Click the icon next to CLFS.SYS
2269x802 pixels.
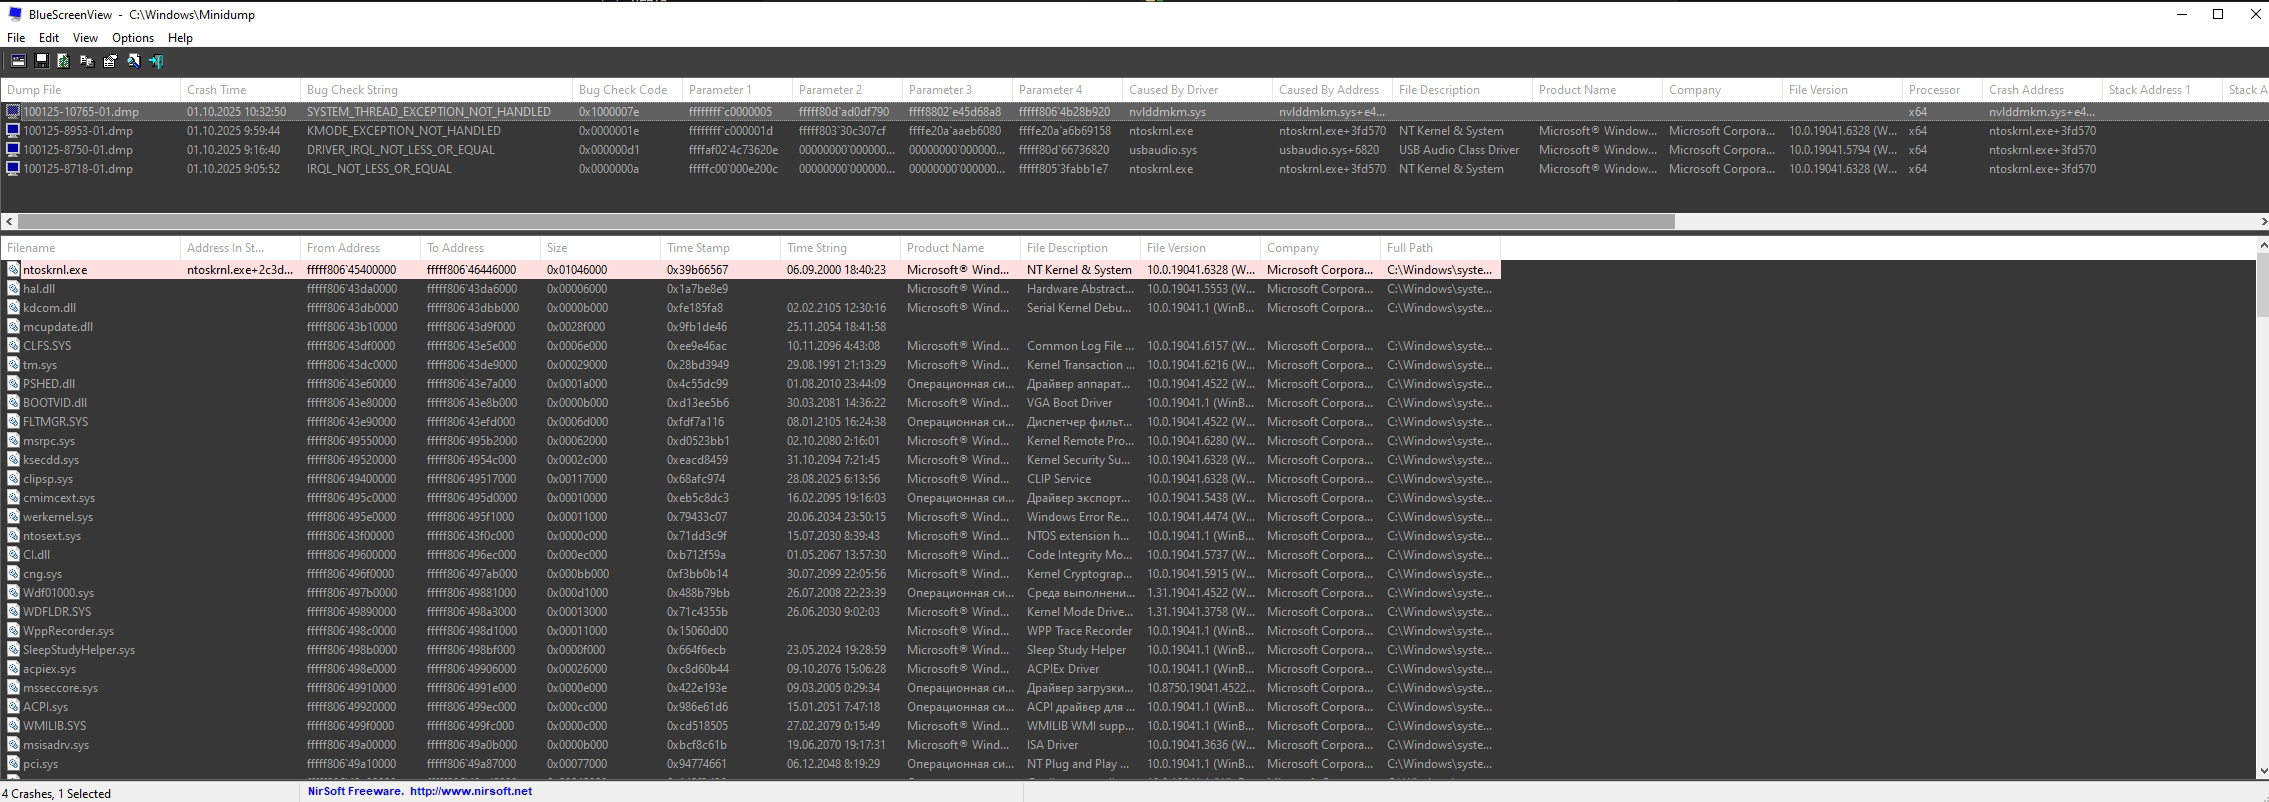pos(13,345)
